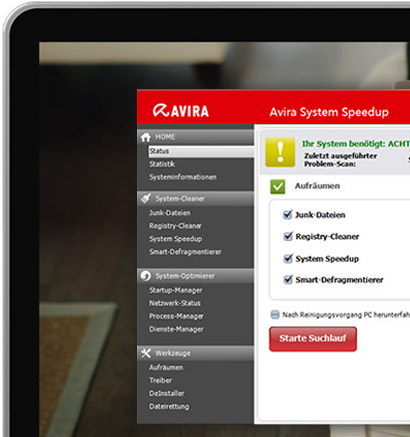Open Dateirettung in the sidebar

tap(169, 407)
